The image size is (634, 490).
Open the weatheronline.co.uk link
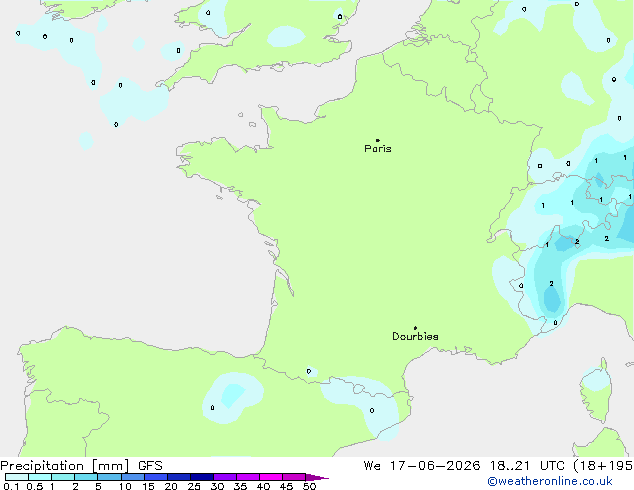(x=550, y=481)
